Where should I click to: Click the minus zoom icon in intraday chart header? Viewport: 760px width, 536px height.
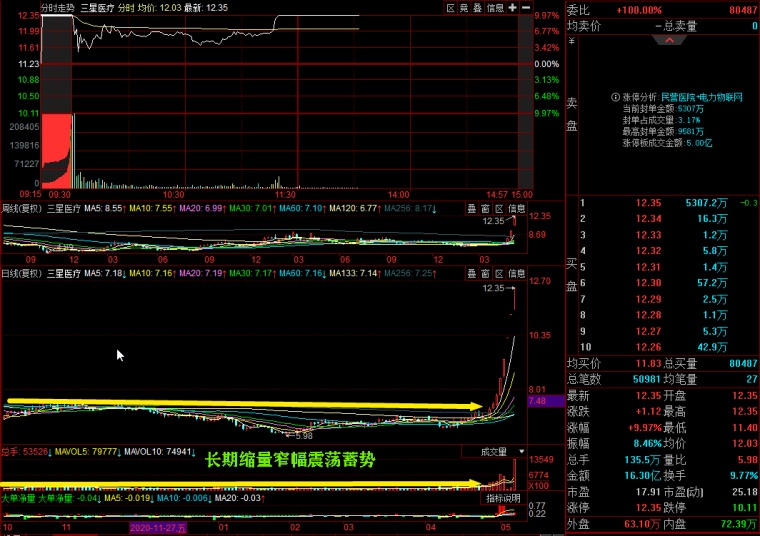(x=525, y=7)
